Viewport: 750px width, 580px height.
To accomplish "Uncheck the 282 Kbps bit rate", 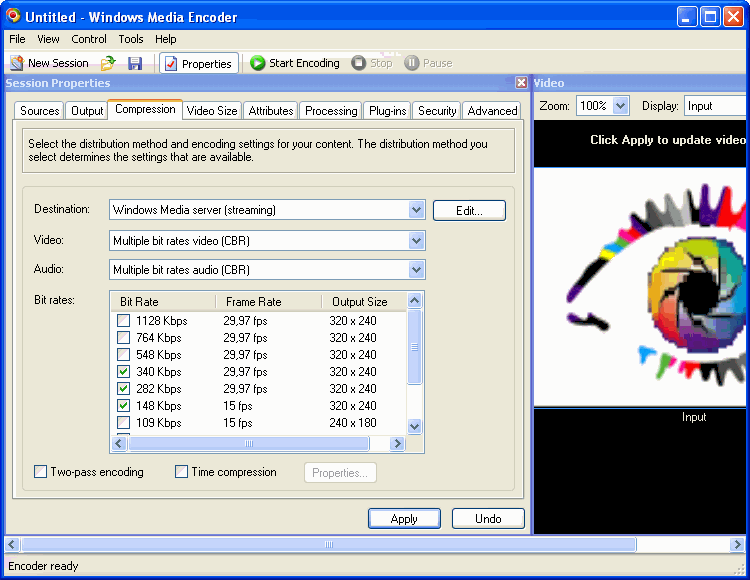I will coord(123,389).
